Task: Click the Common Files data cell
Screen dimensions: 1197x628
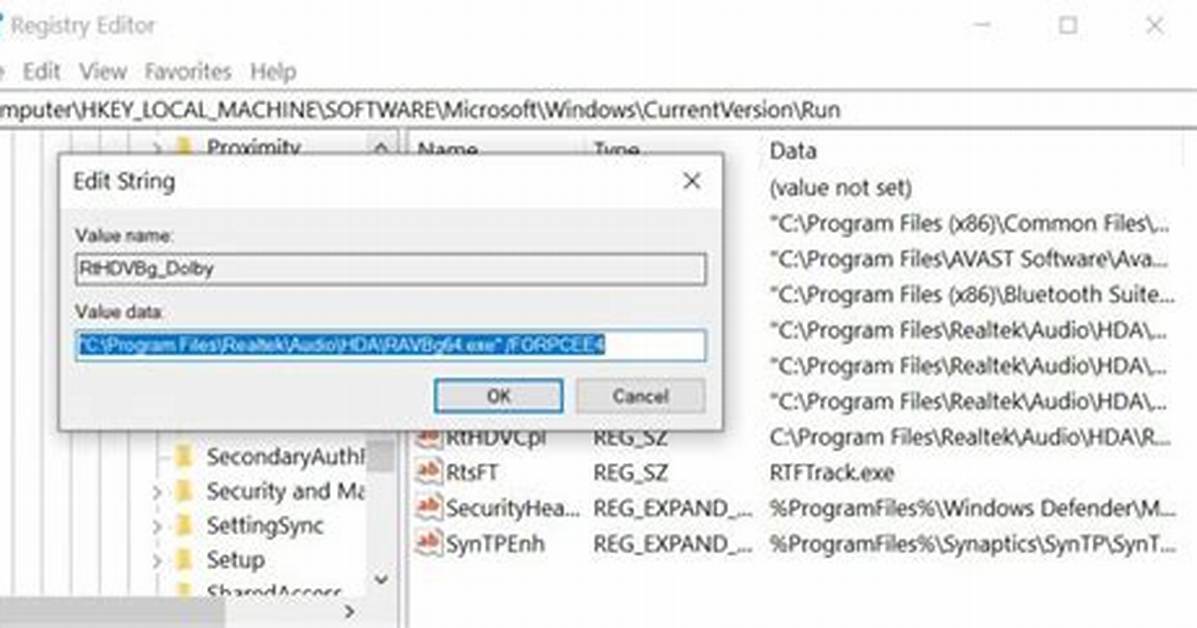Action: pos(970,224)
